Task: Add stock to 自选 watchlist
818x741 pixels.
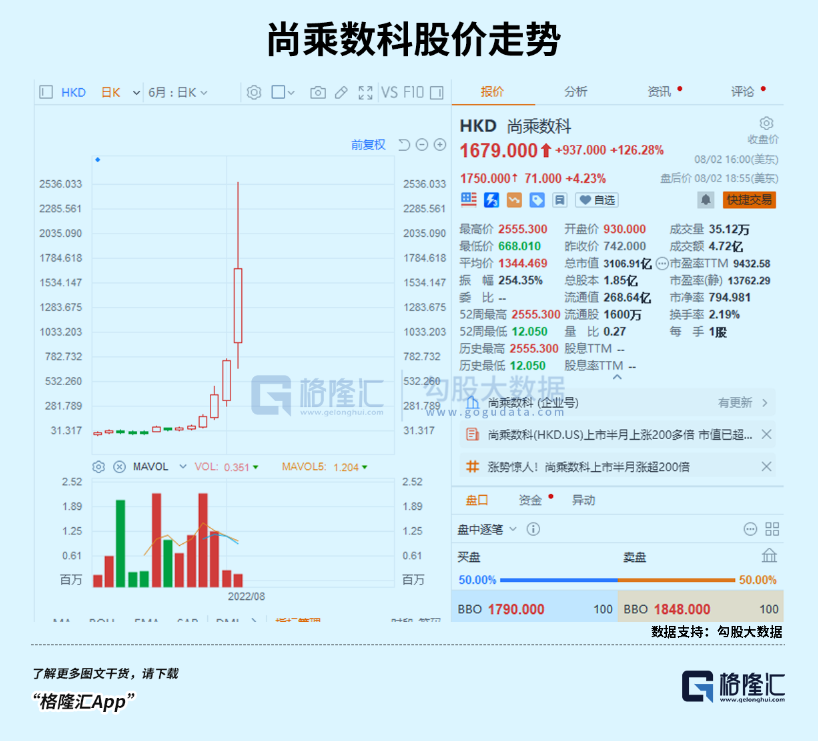Action: click(x=597, y=200)
